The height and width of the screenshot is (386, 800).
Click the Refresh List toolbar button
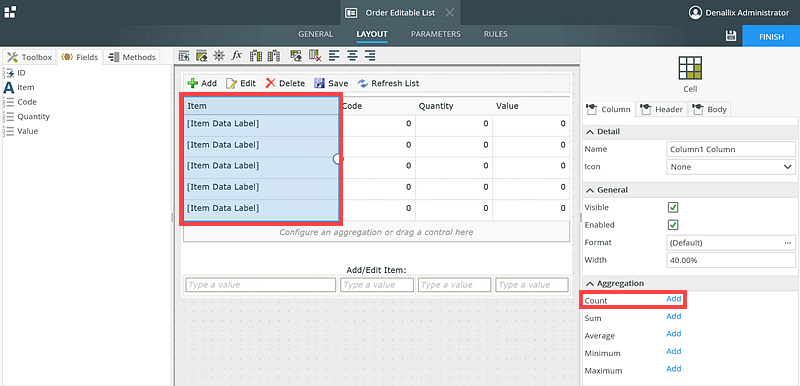[389, 83]
